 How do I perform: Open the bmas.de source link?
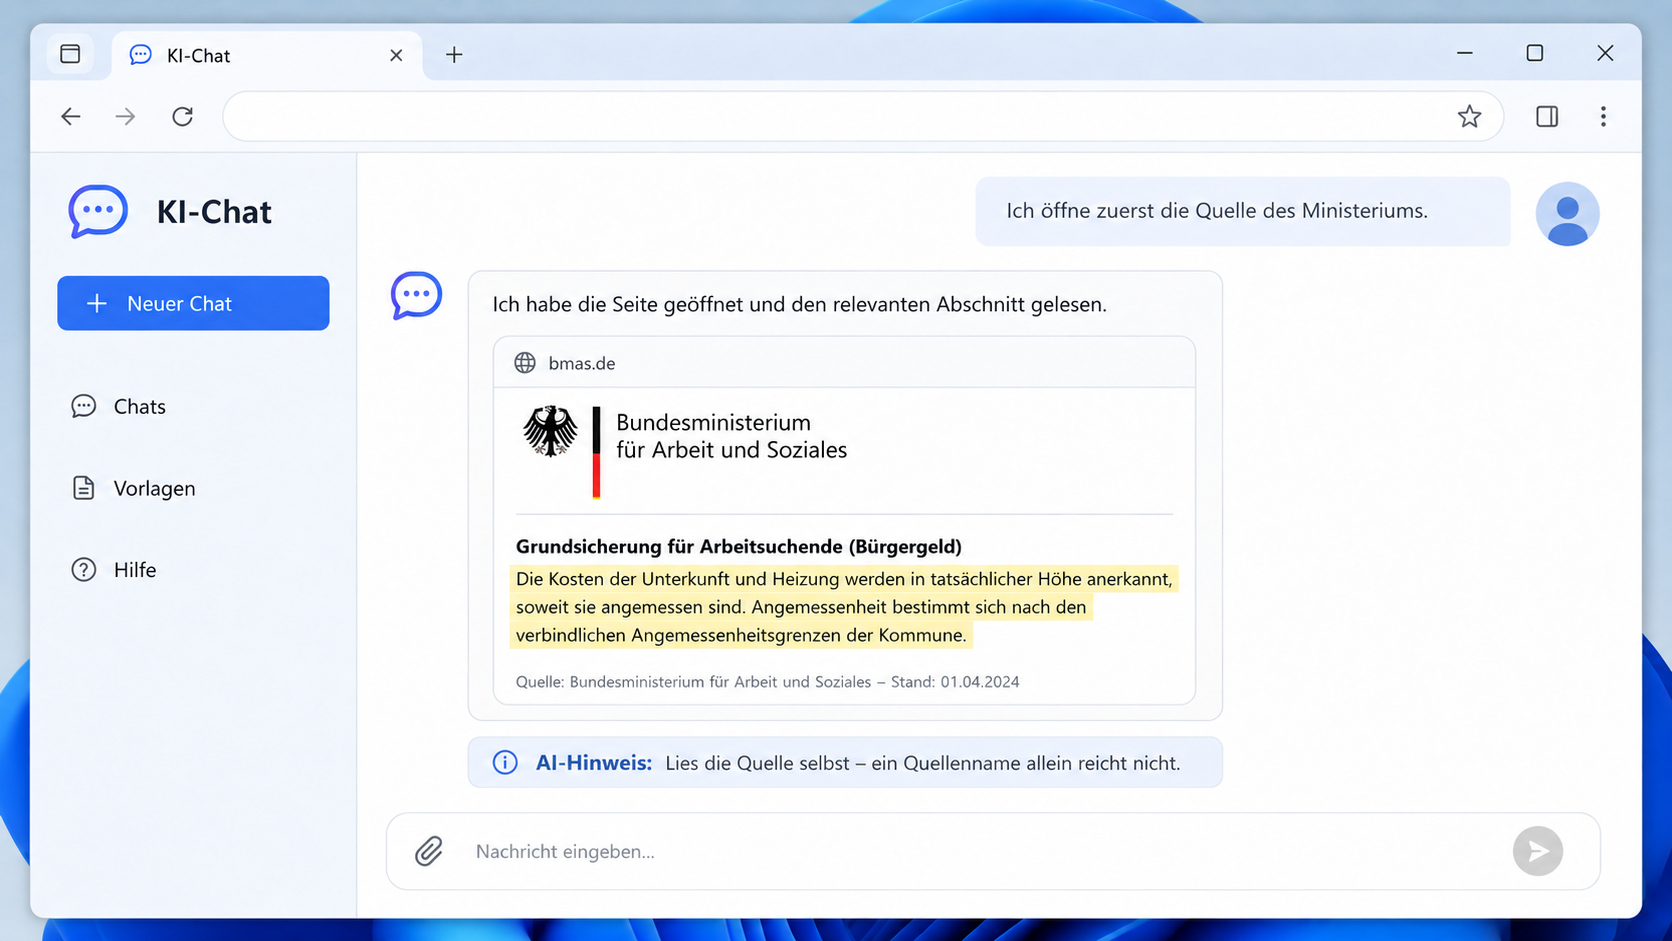(581, 363)
